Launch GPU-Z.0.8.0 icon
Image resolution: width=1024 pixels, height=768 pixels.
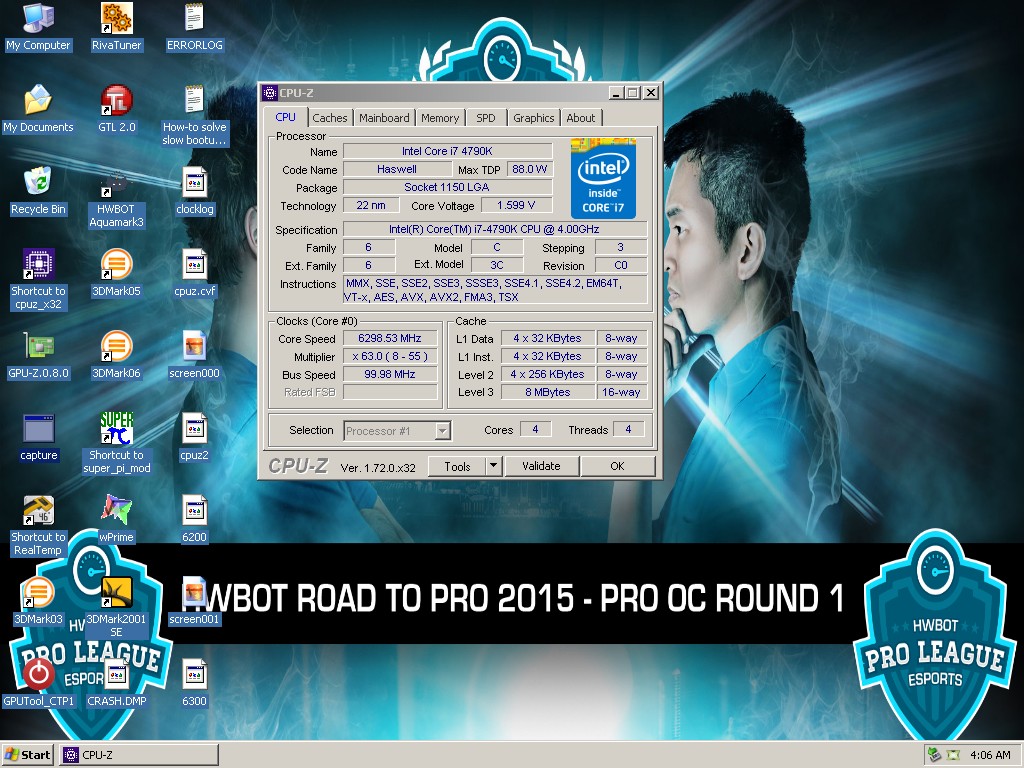click(38, 355)
